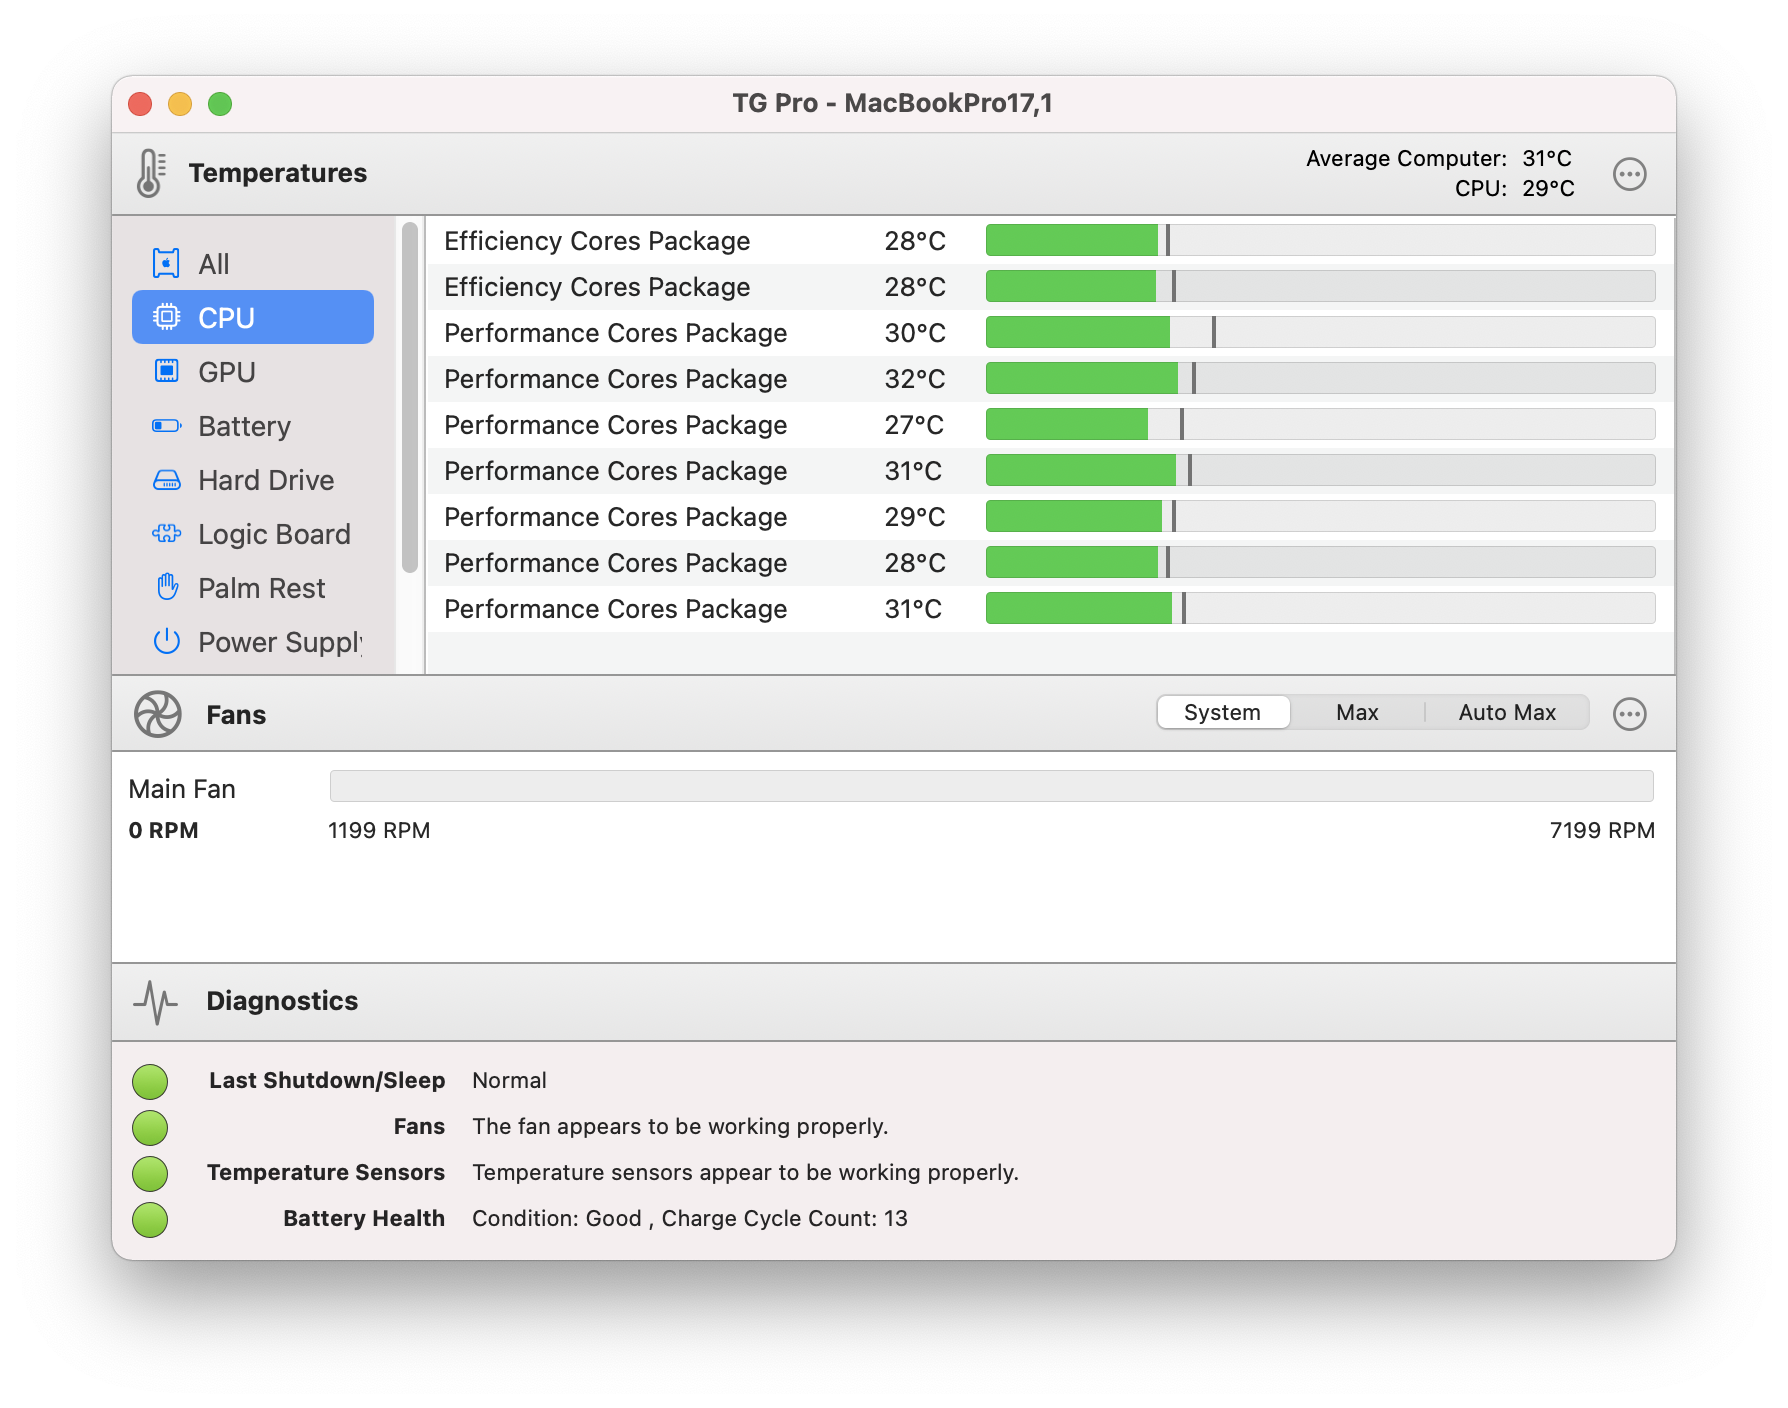1788x1408 pixels.
Task: Click window title TG Pro - MacBookPro17,1
Action: (892, 103)
